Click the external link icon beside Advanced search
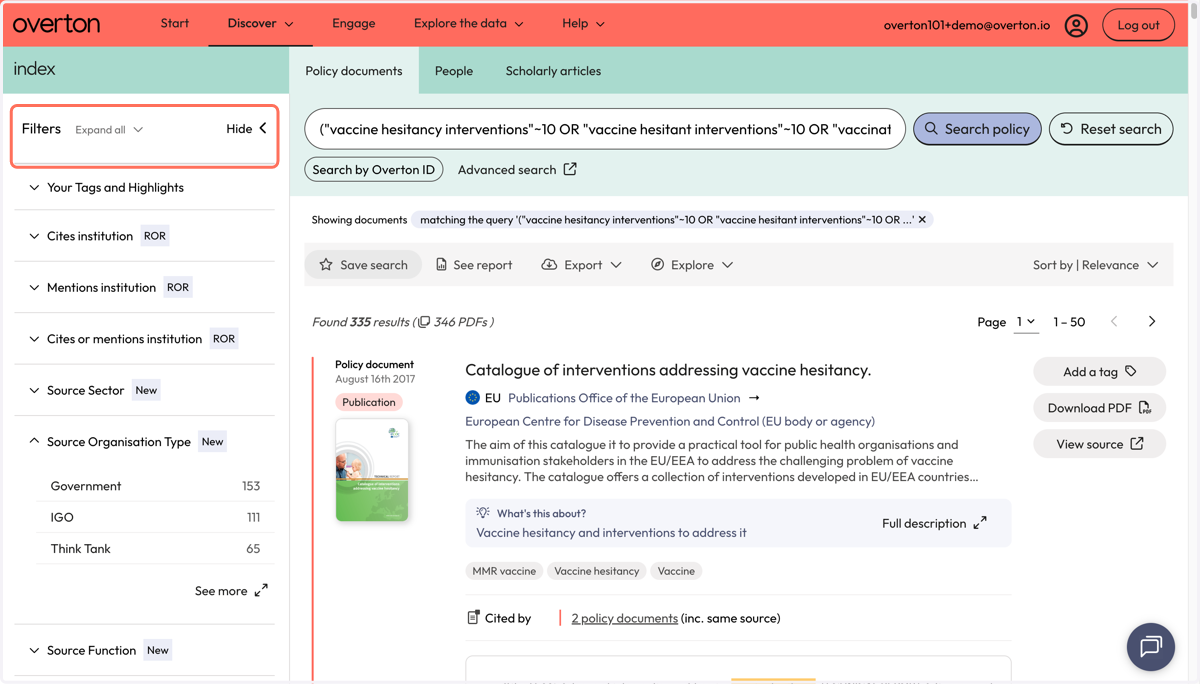The height and width of the screenshot is (684, 1200). coord(570,169)
